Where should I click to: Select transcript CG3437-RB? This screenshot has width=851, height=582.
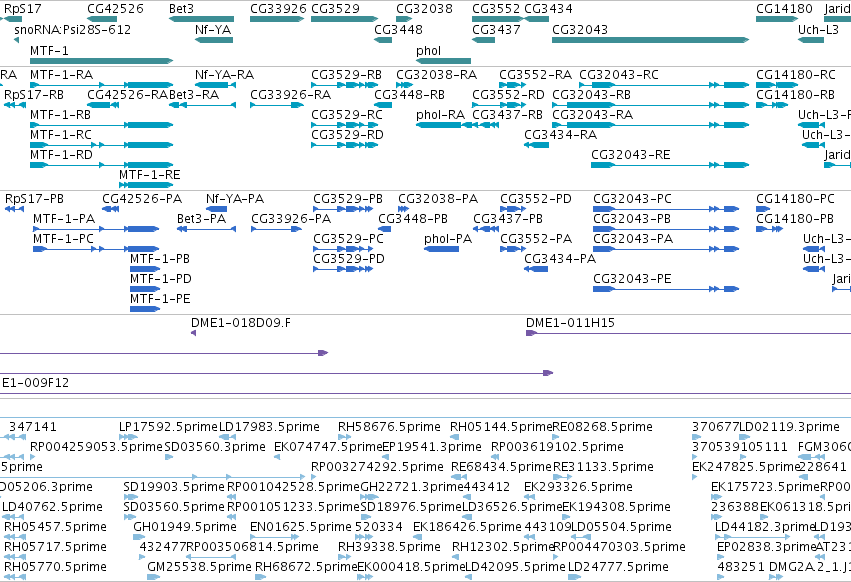pyautogui.click(x=507, y=115)
